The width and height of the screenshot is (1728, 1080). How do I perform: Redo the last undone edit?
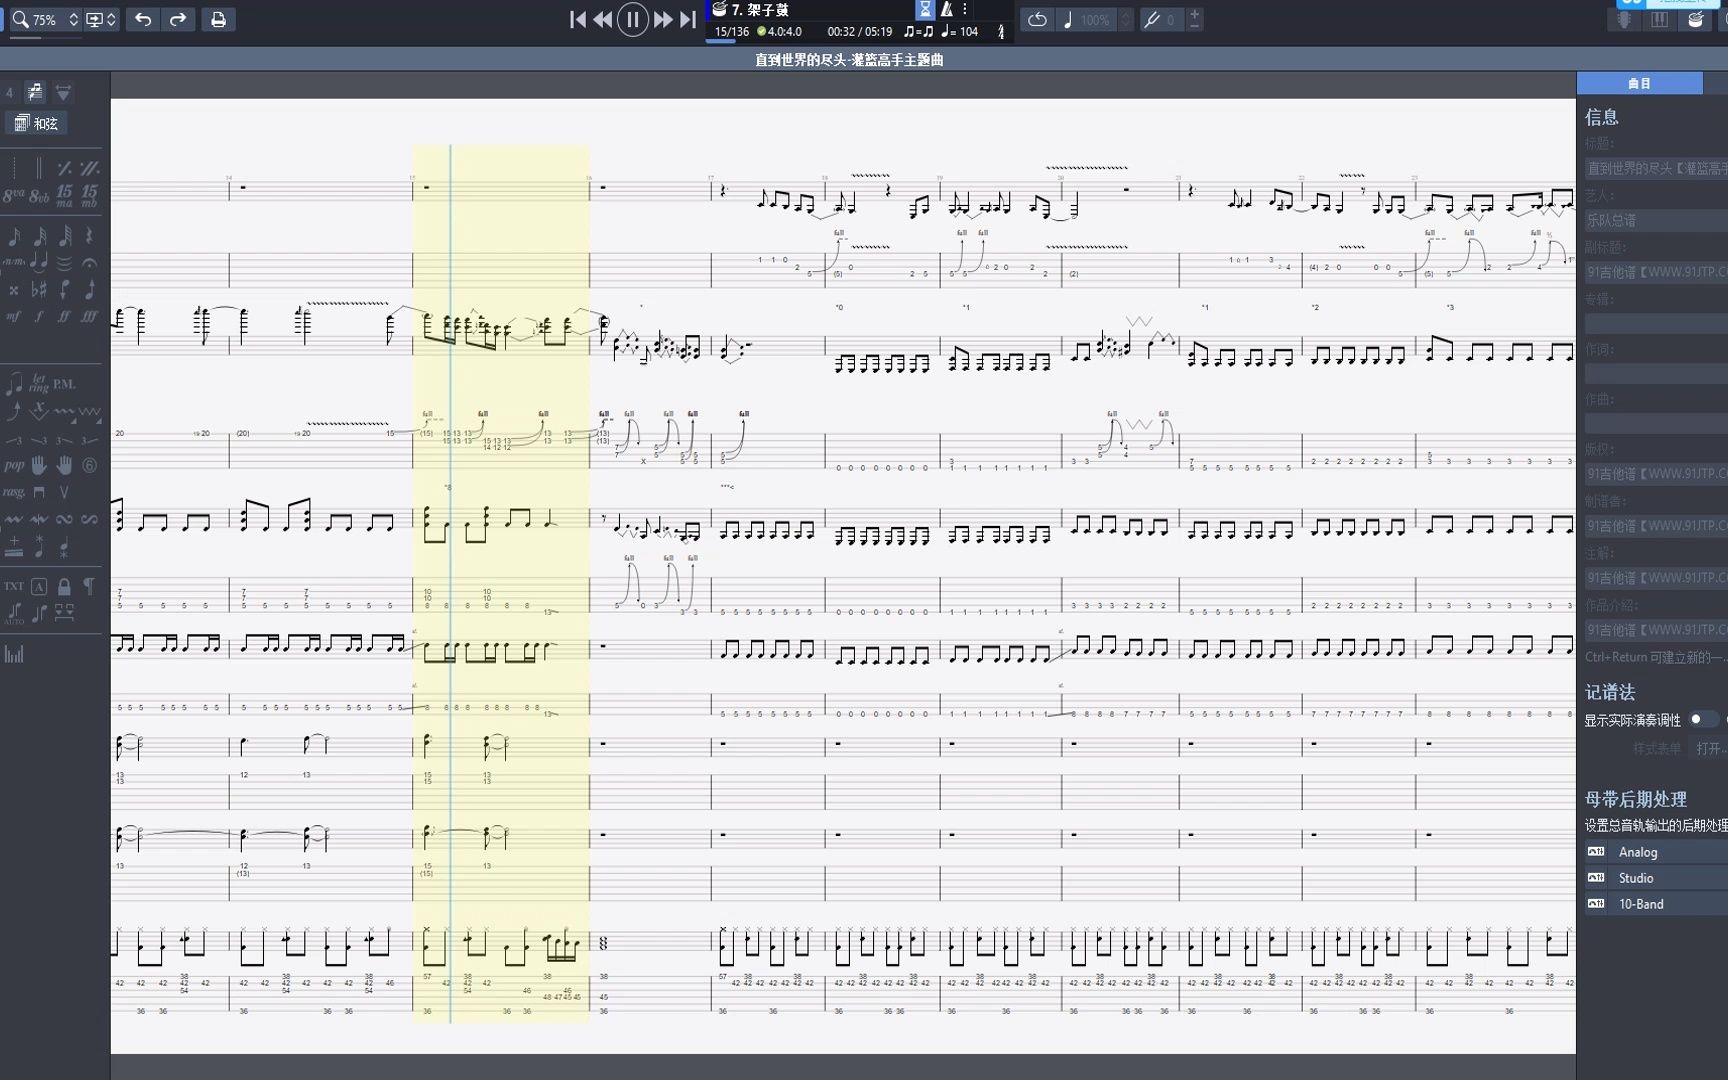[x=178, y=19]
